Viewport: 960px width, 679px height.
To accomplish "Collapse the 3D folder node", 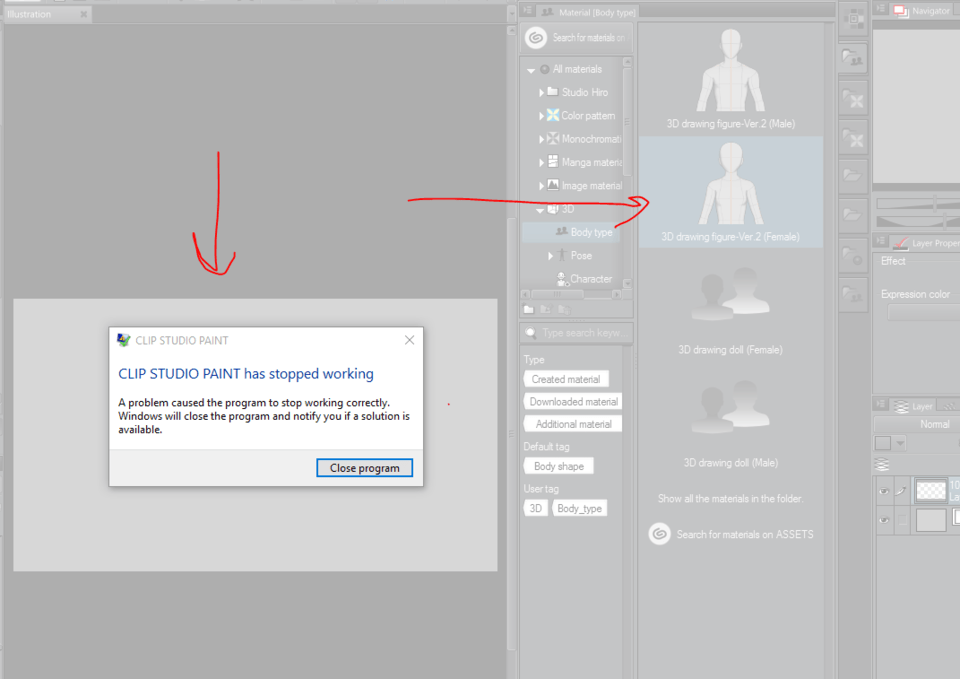I will [x=539, y=210].
